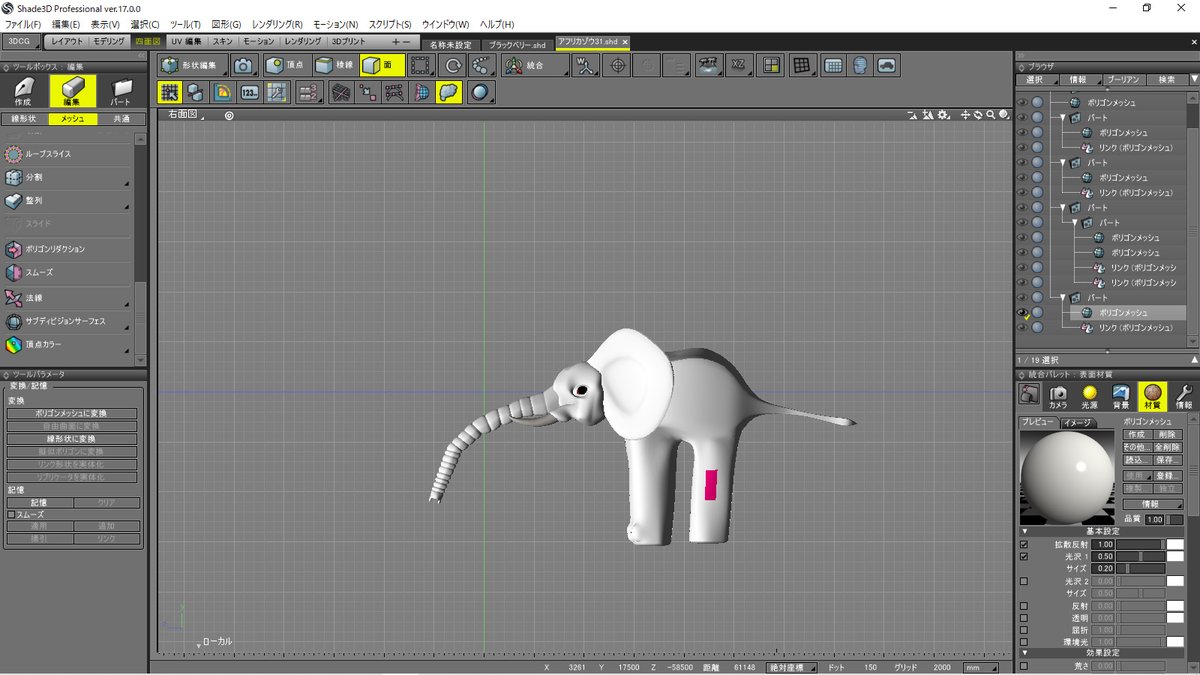Click the 123 numeric input icon
The height and width of the screenshot is (675, 1200).
[x=250, y=92]
